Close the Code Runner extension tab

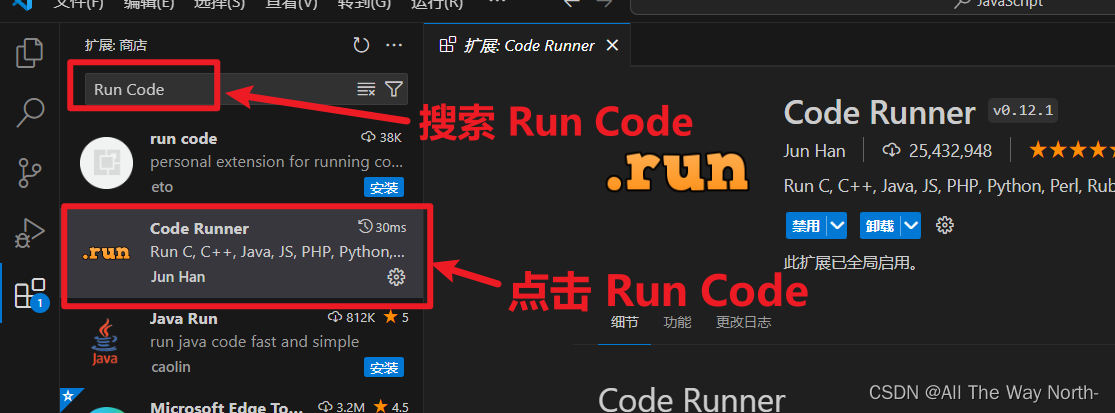(x=612, y=45)
